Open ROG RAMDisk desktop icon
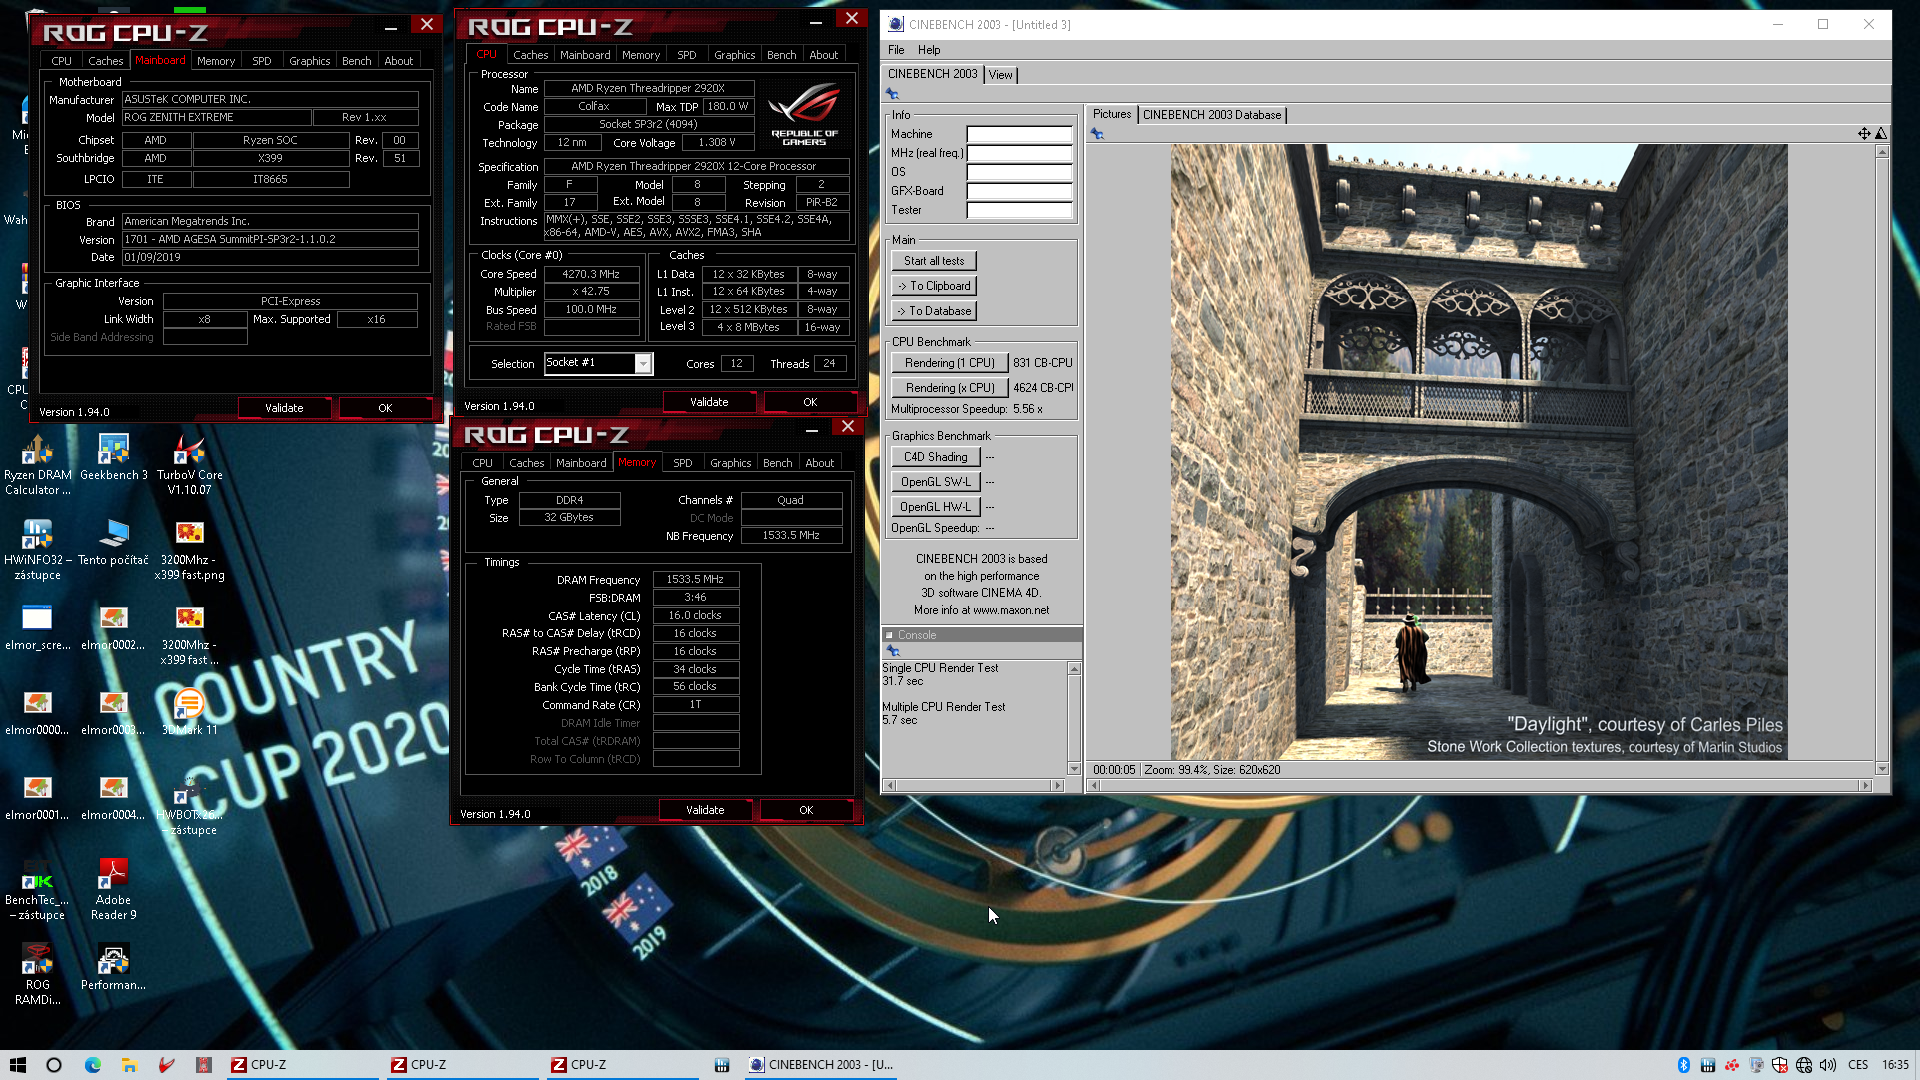This screenshot has width=1920, height=1080. [x=38, y=975]
